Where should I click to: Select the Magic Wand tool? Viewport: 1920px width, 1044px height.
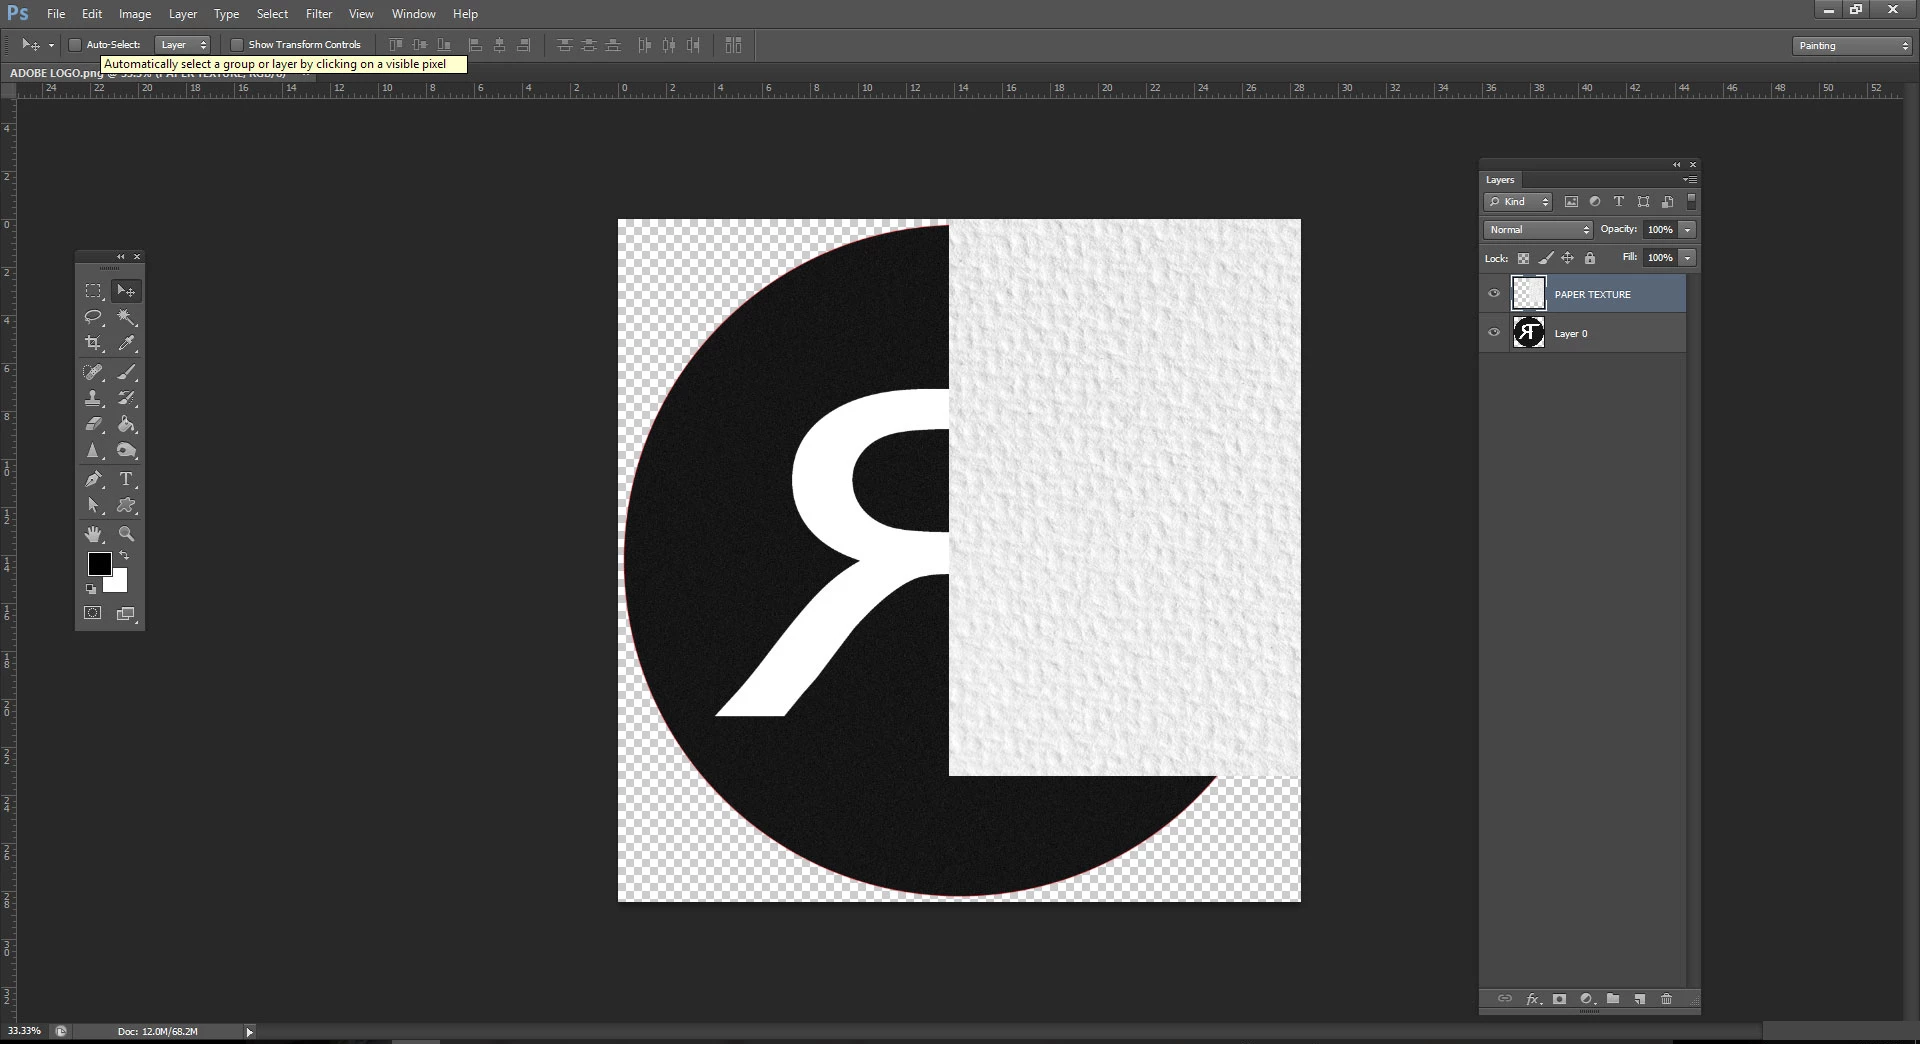coord(126,317)
